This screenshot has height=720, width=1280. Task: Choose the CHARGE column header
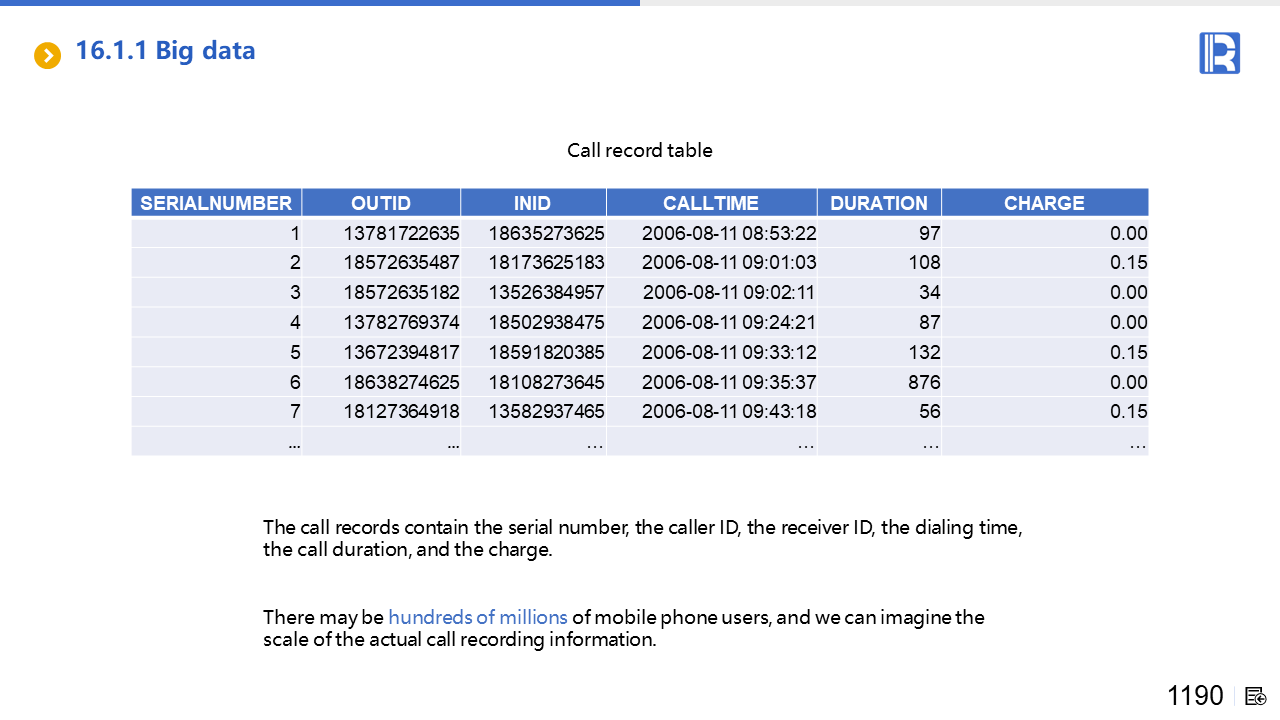(1043, 203)
